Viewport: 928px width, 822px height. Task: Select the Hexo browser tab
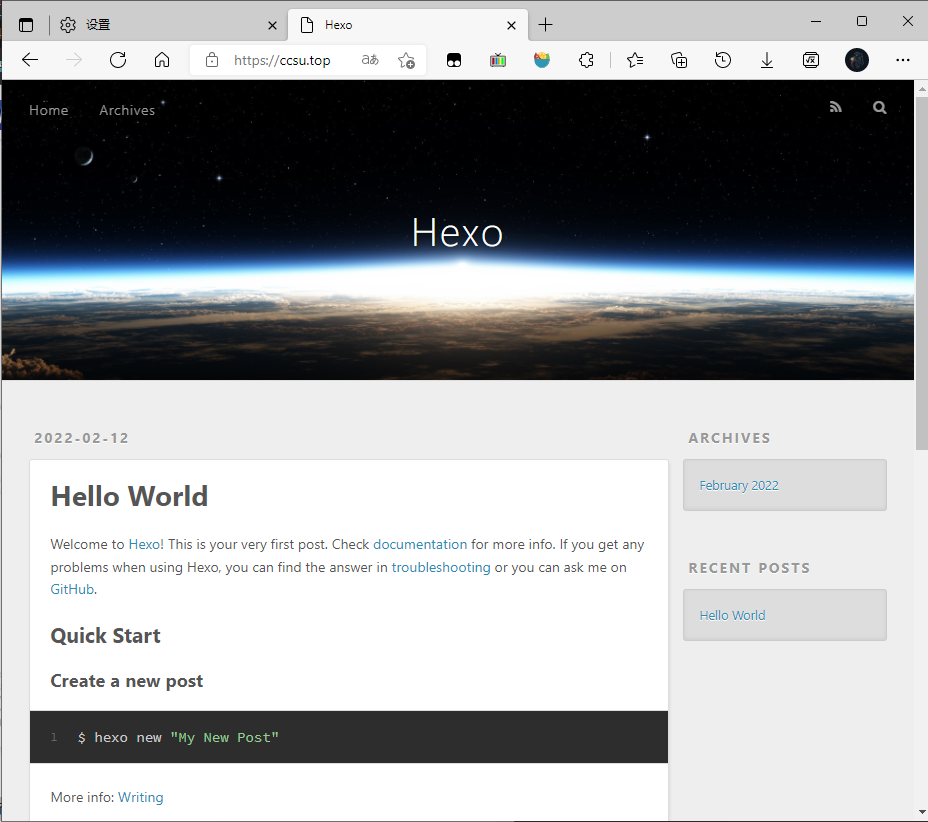tap(408, 25)
